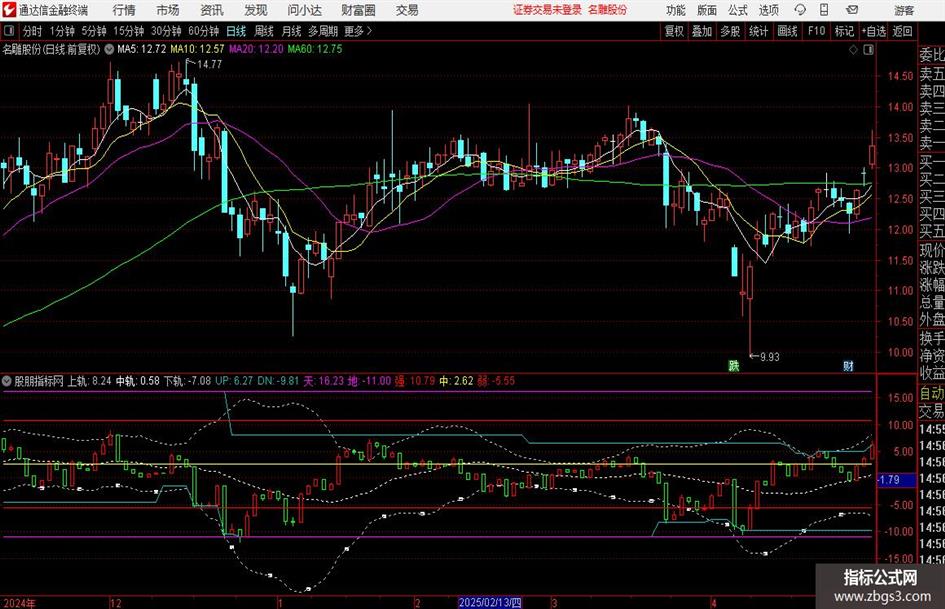Switch to the 30分钟 period tab
Viewport: 945px width, 609px height.
point(166,31)
